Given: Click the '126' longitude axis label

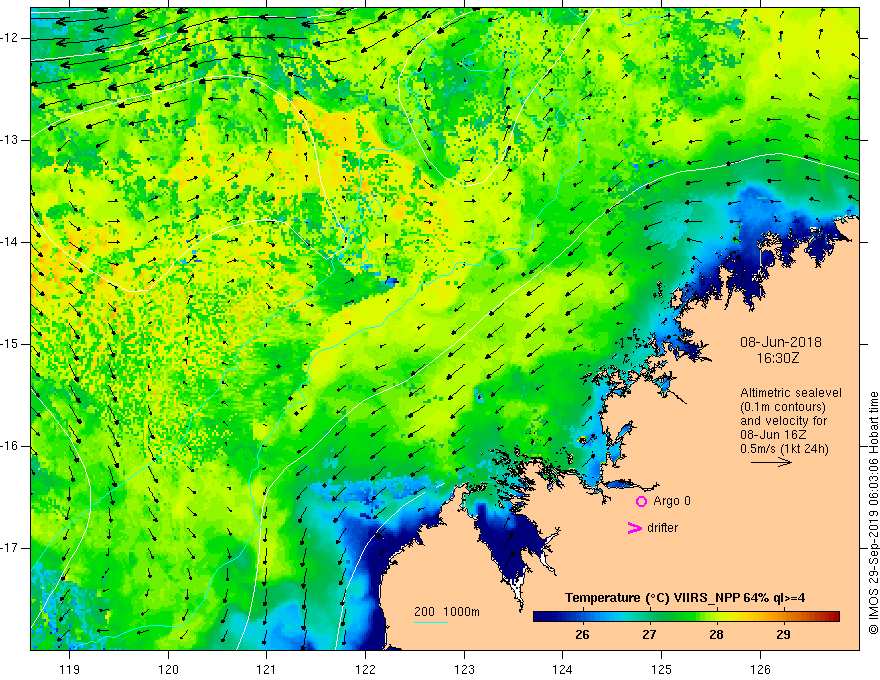Looking at the screenshot, I should click(760, 669).
